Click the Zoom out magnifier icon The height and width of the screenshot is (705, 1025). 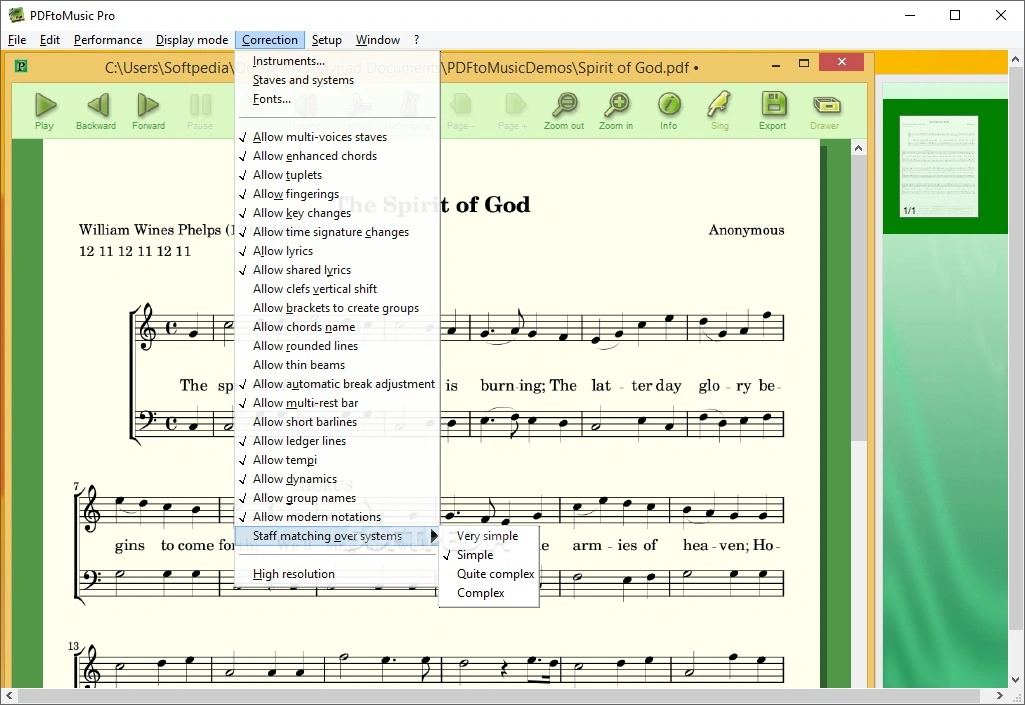[x=564, y=106]
